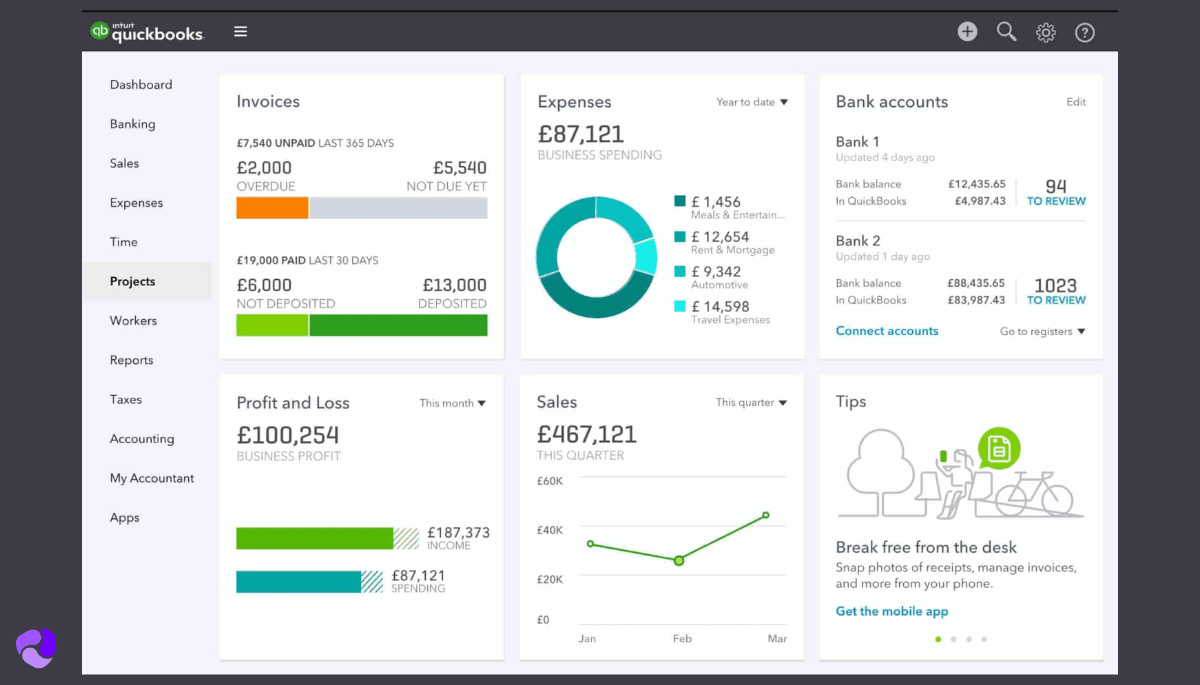
Task: Open Banking in the sidebar
Action: point(132,124)
